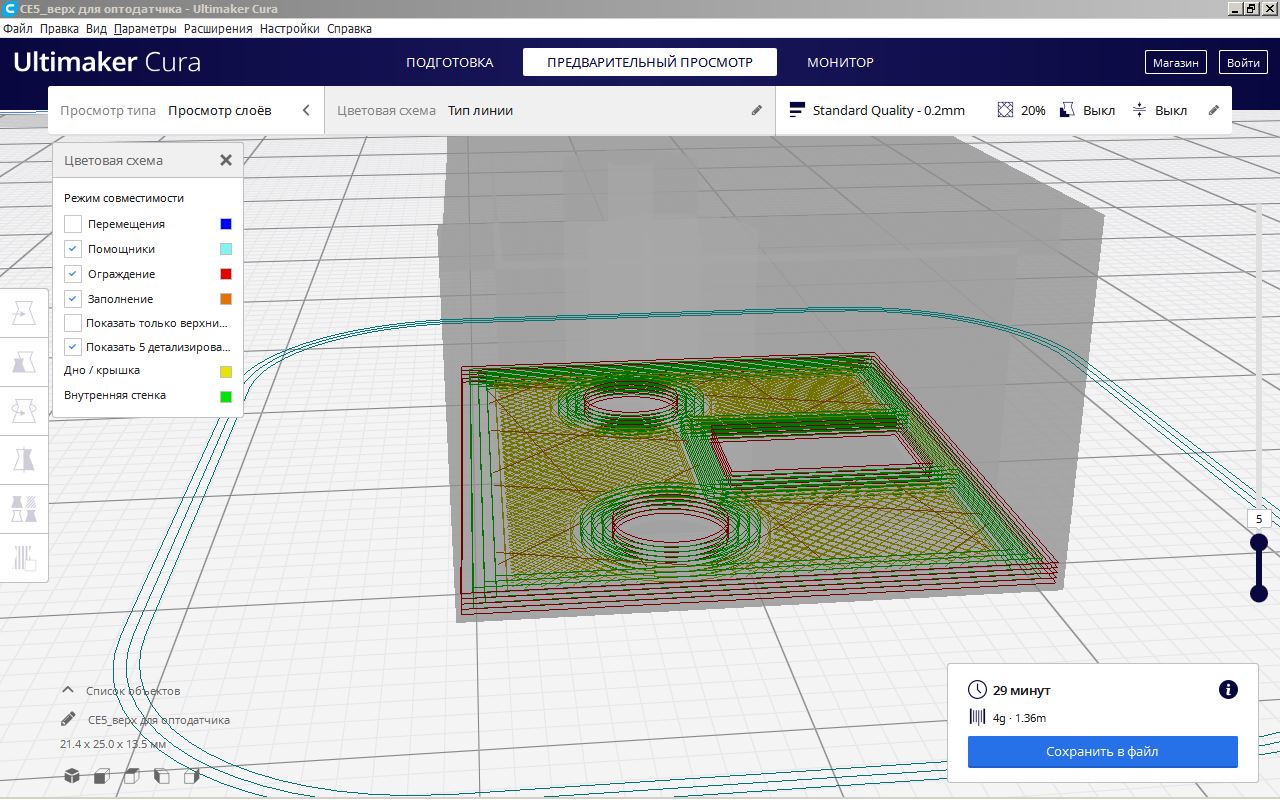Click the Сохранить в файл button

[x=1102, y=751]
